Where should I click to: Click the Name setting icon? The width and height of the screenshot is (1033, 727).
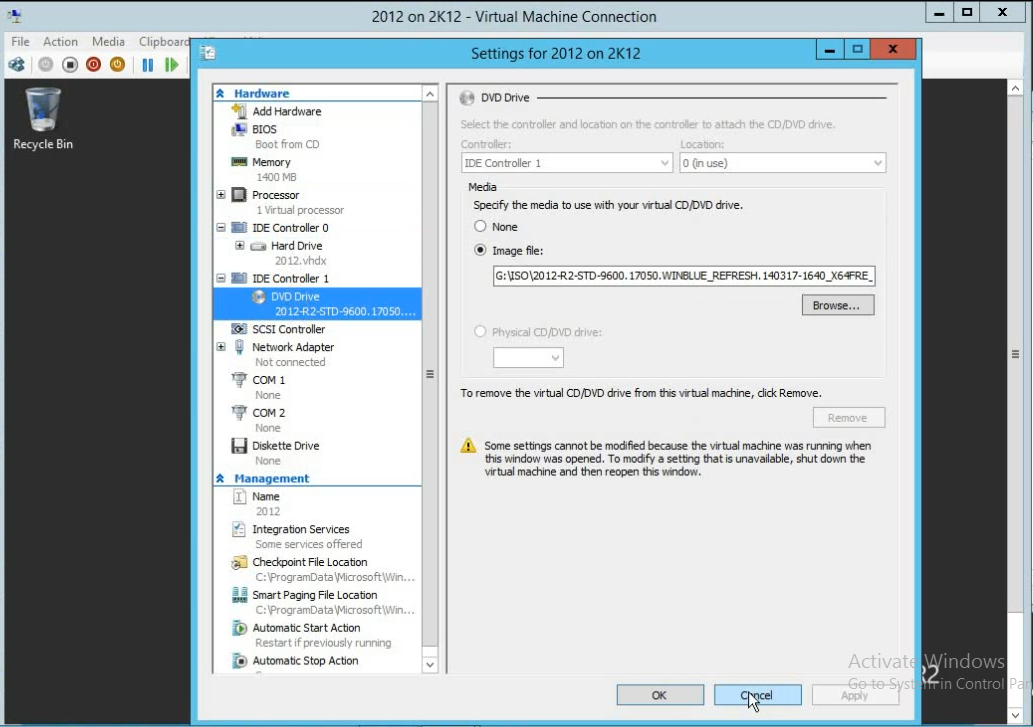239,497
